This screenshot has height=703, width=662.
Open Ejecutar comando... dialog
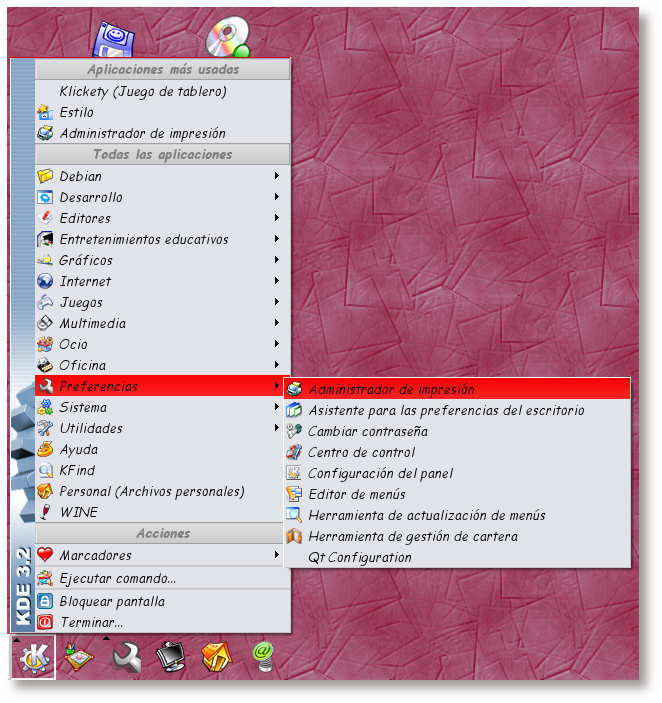[117, 578]
